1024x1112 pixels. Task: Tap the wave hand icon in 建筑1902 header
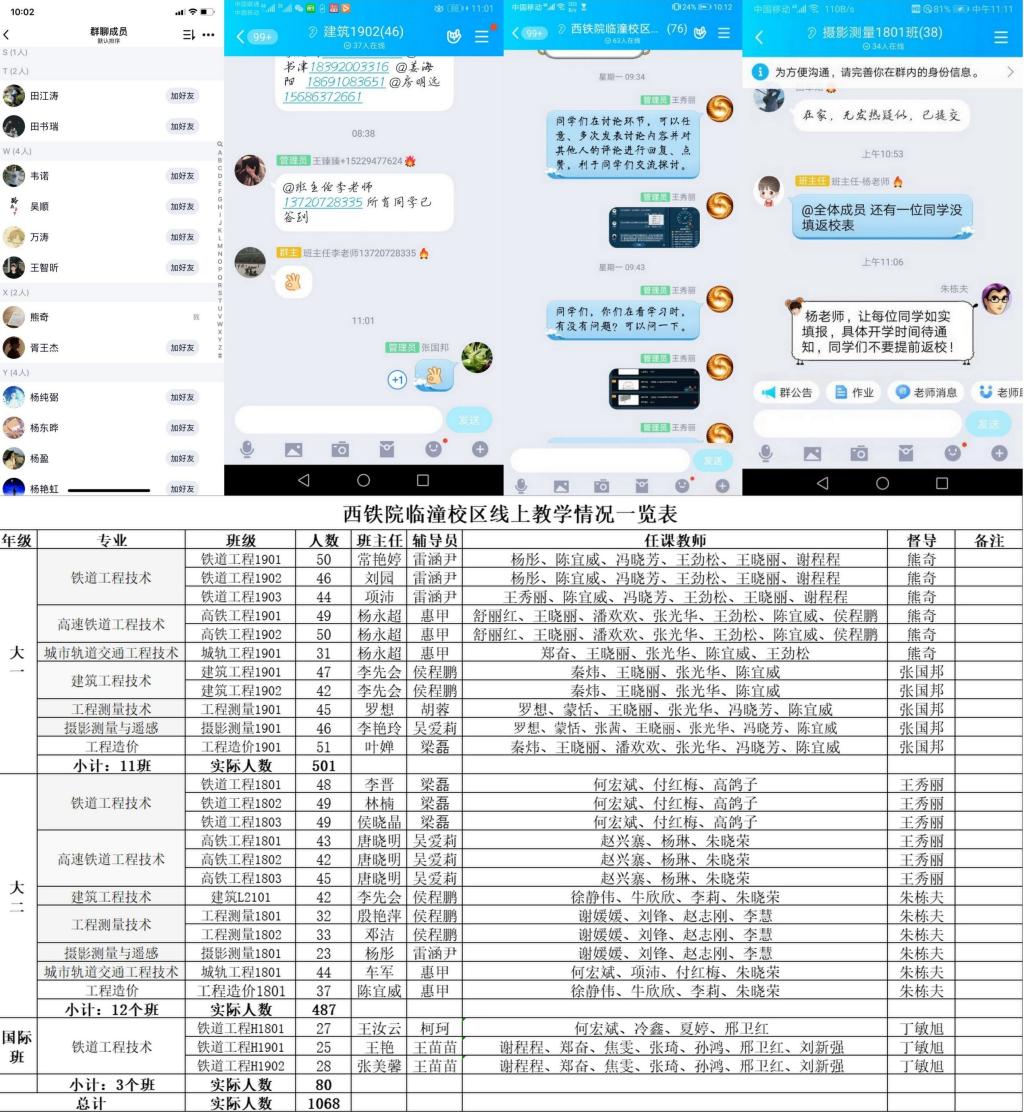tap(447, 37)
